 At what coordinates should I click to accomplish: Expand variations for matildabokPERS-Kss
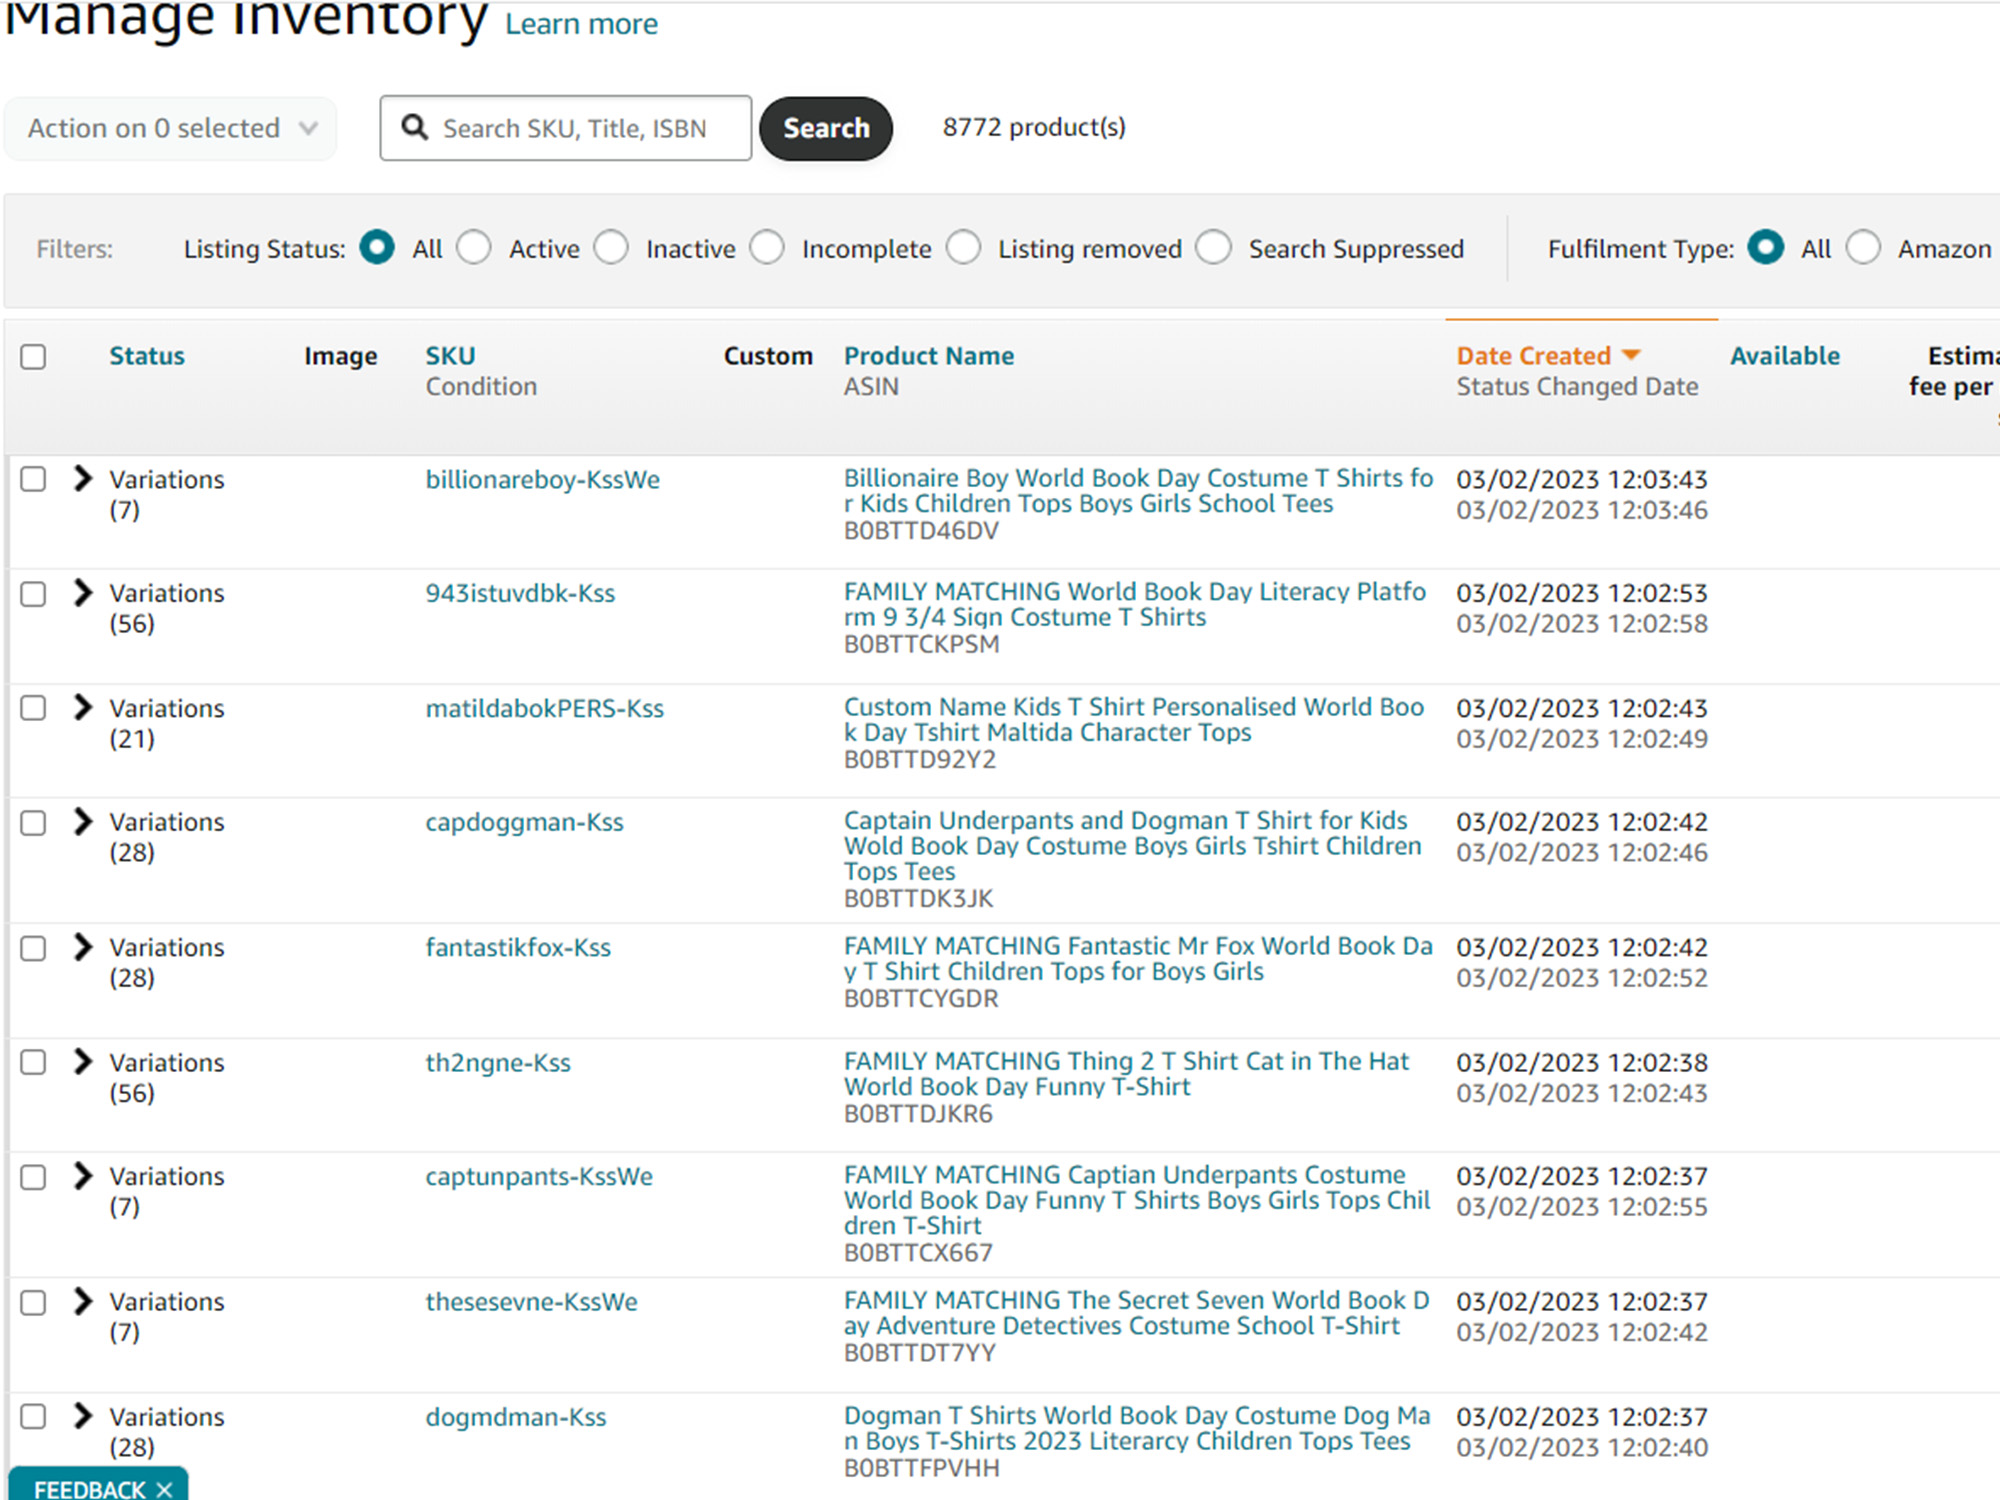tap(83, 707)
